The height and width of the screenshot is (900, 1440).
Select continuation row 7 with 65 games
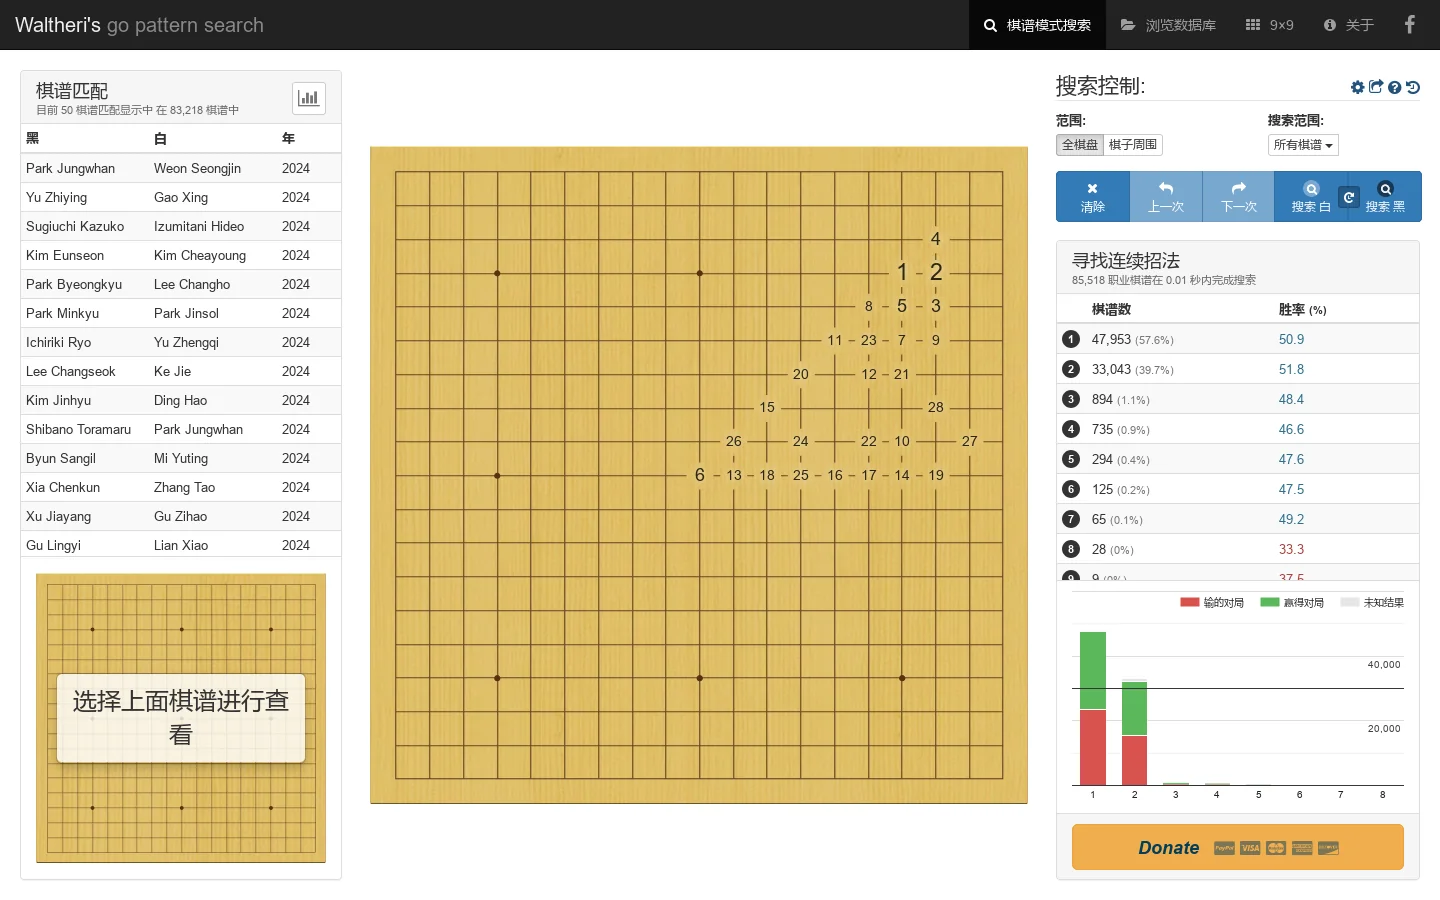[x=1238, y=519]
